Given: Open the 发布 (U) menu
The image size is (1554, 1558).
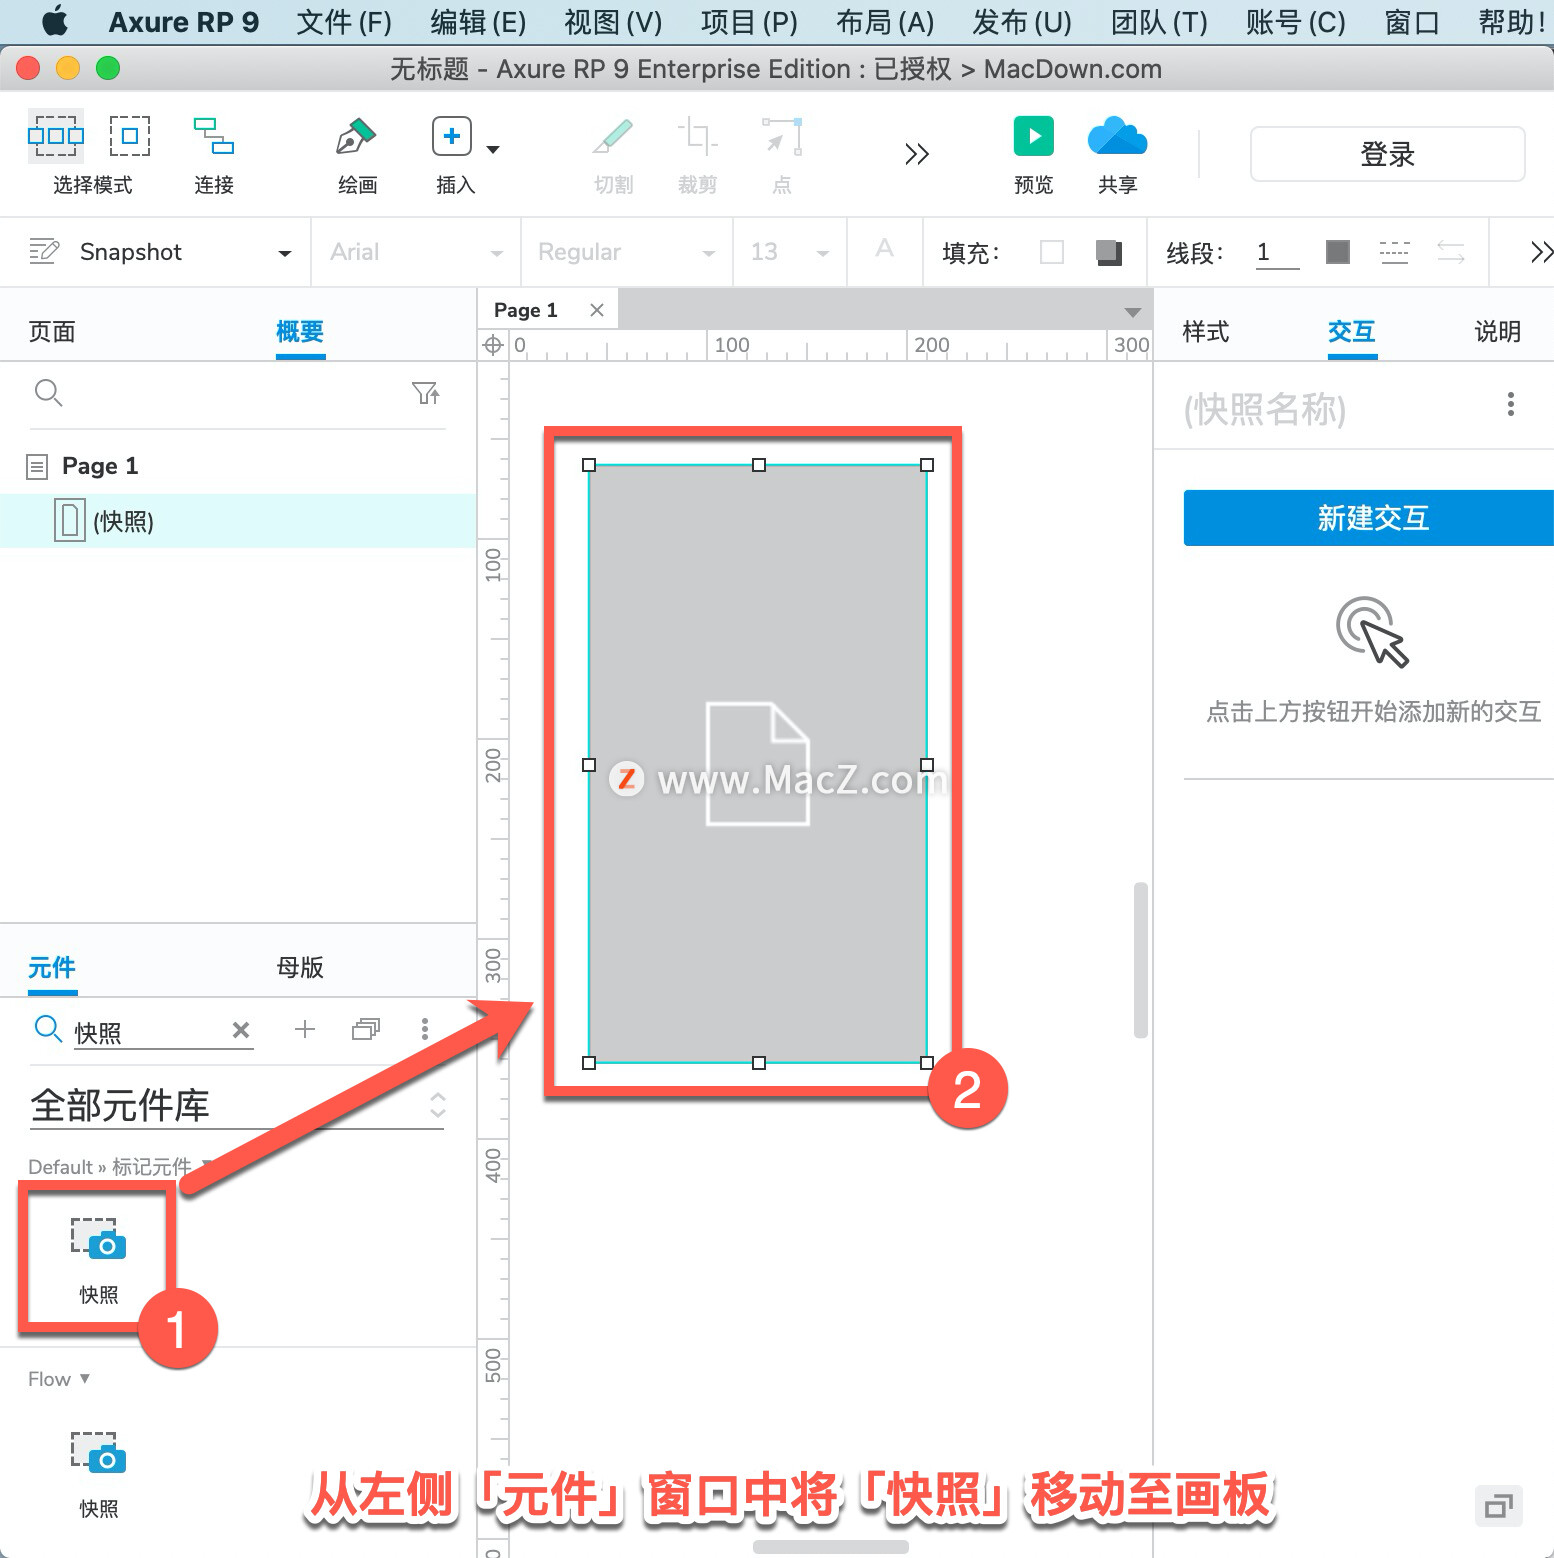Looking at the screenshot, I should coord(1022,22).
